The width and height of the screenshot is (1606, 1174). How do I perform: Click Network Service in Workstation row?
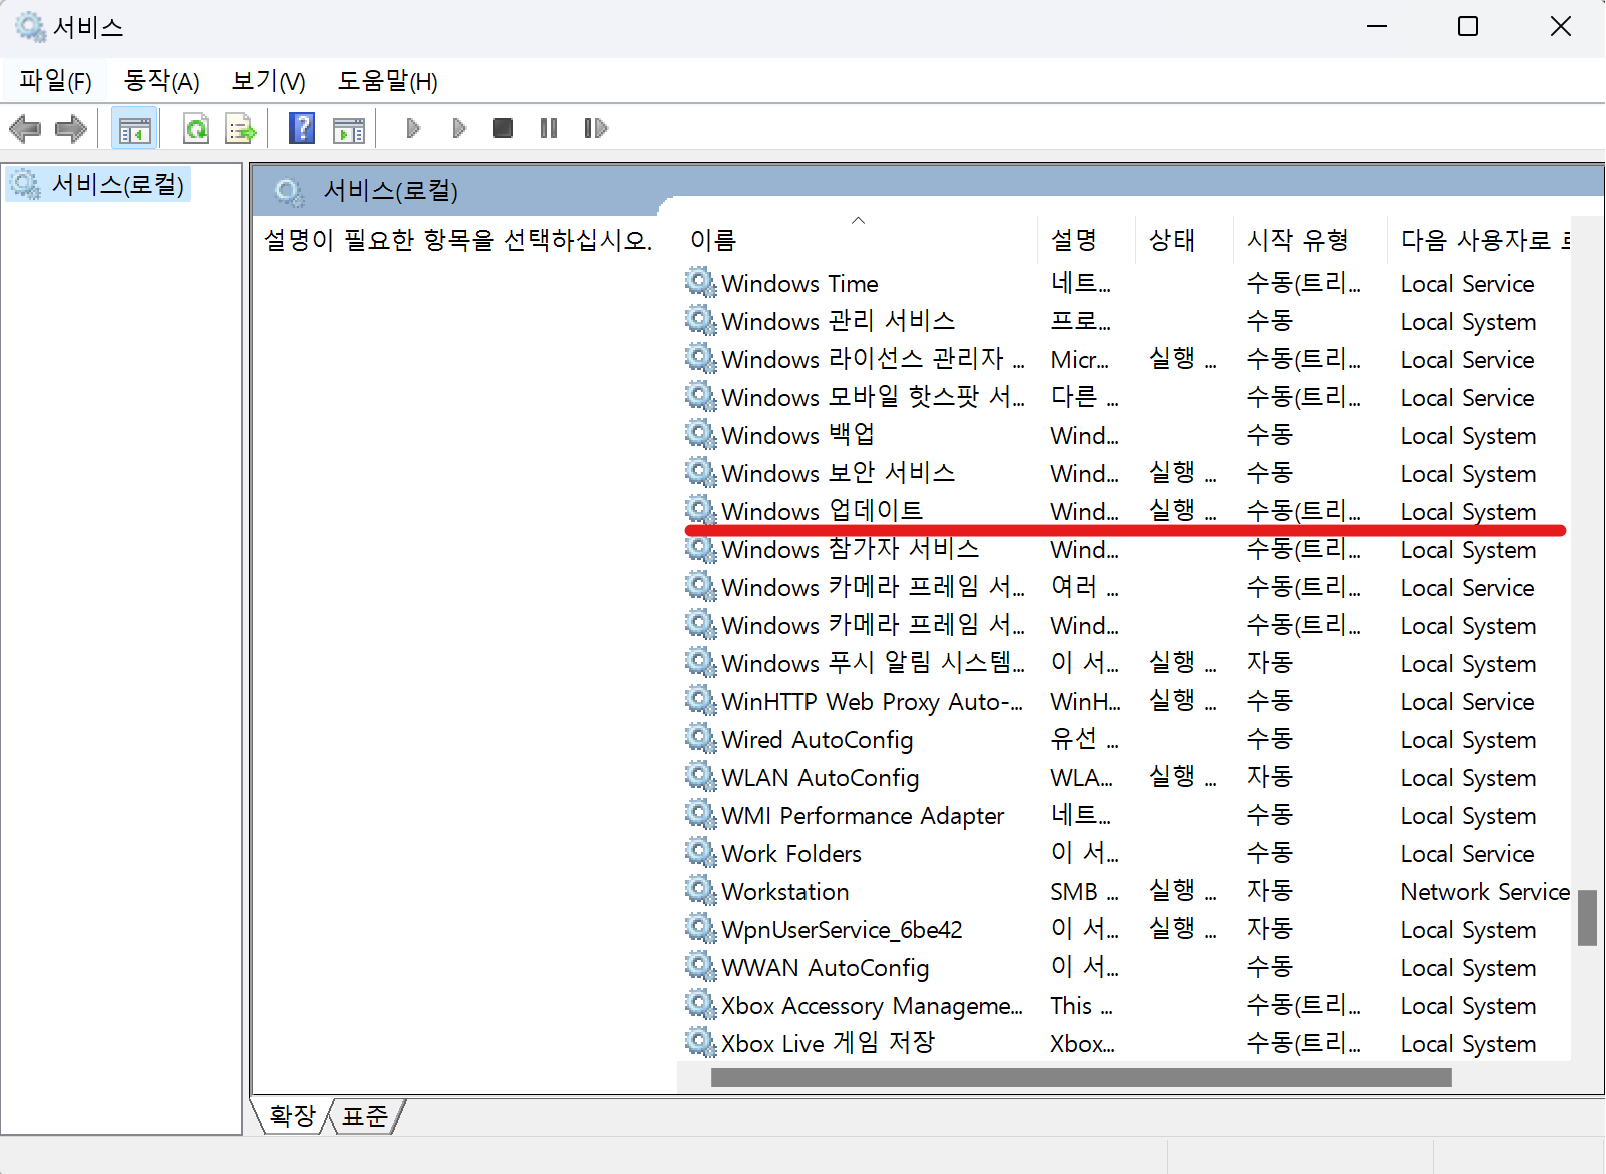click(1485, 892)
